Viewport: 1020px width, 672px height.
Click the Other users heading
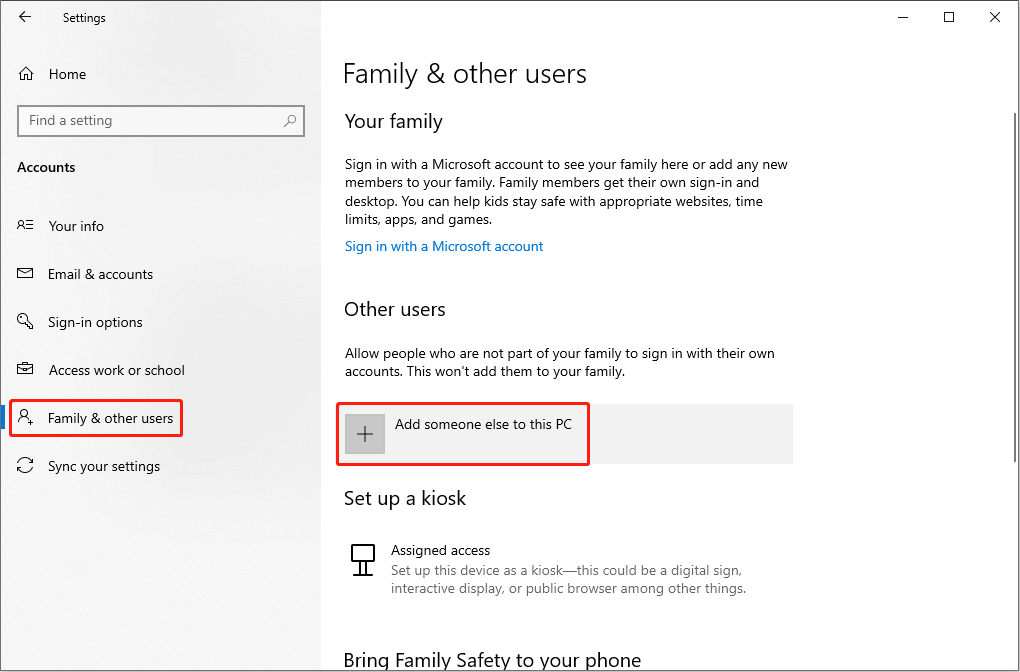tap(395, 309)
